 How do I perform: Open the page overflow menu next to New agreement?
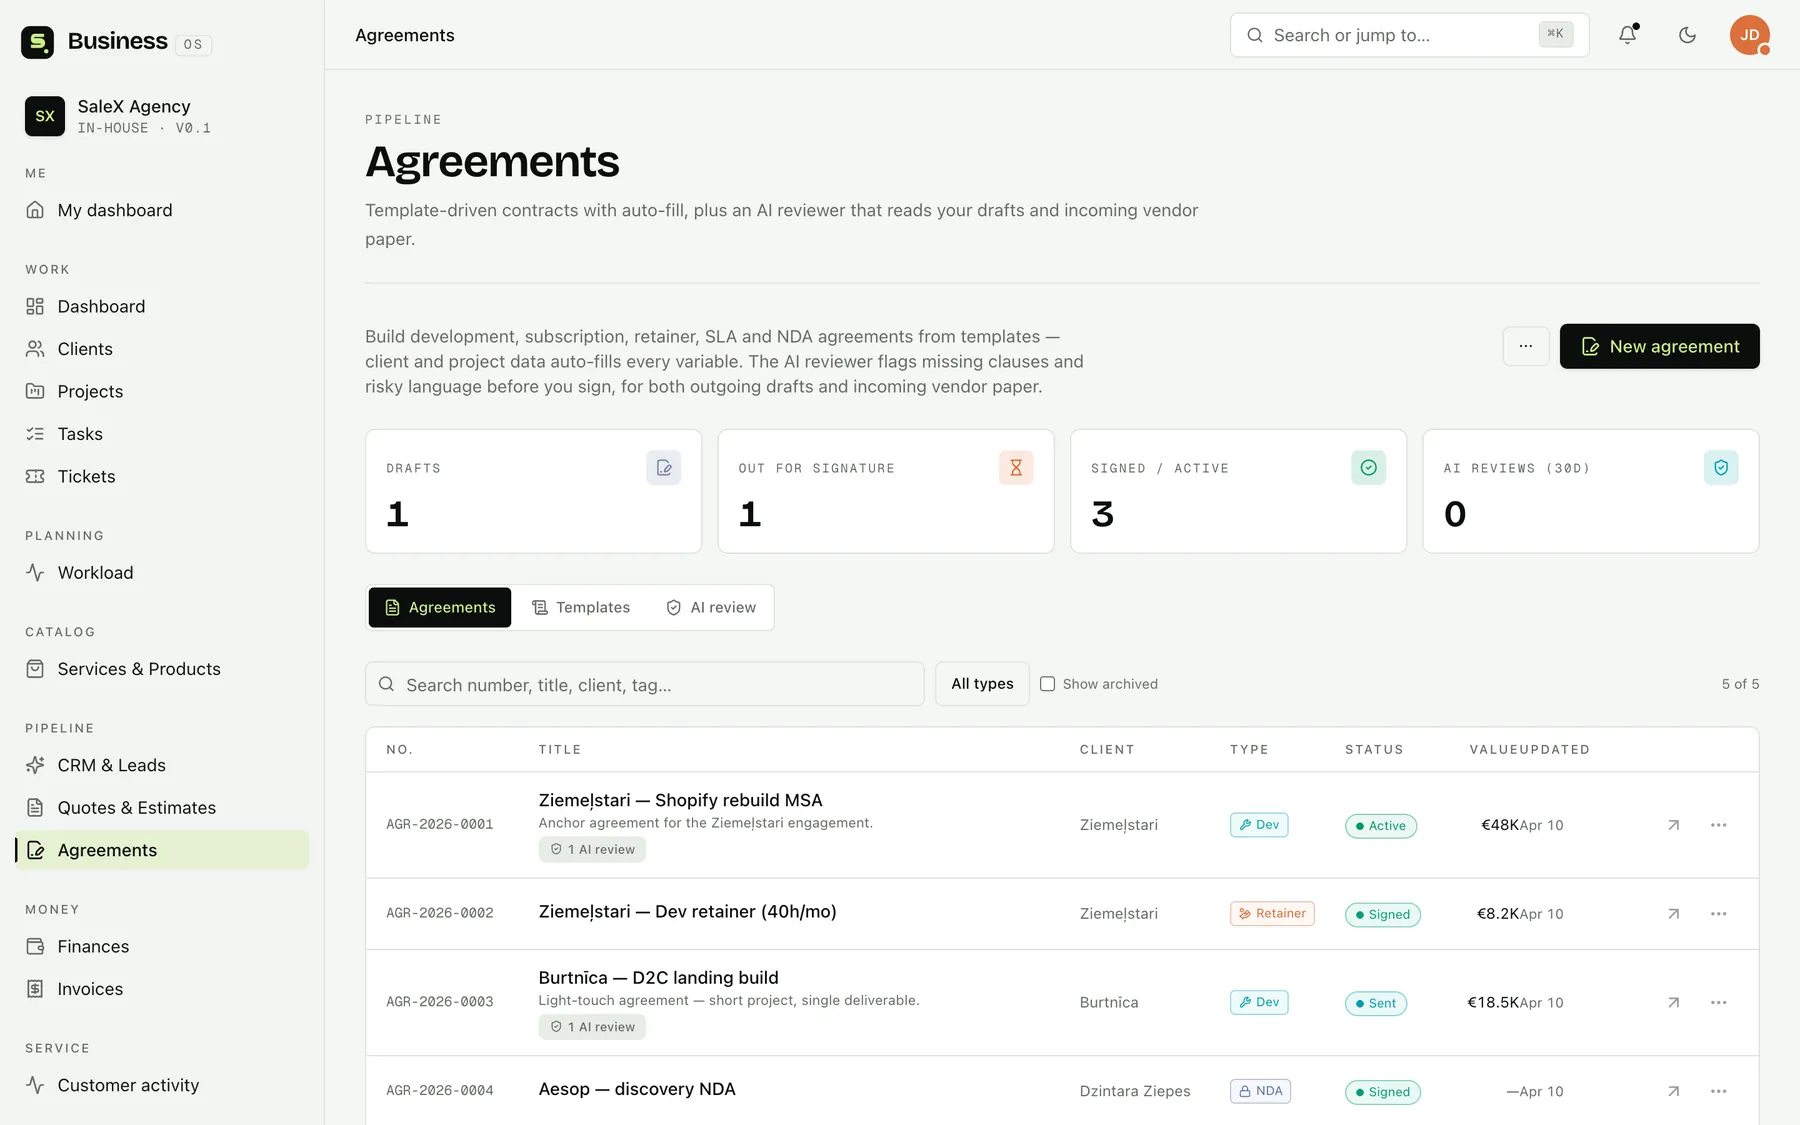[1526, 346]
